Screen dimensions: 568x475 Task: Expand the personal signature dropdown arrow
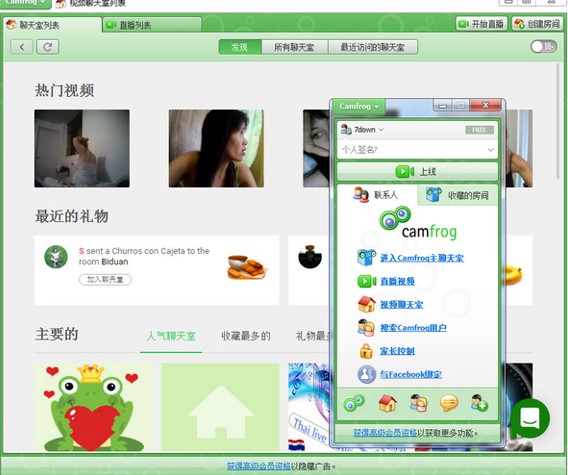tap(490, 150)
